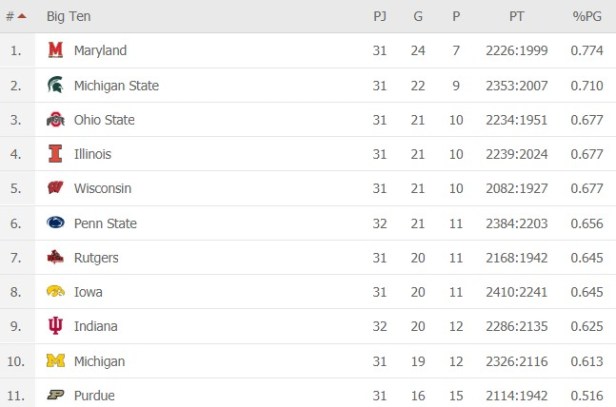Sort standings by G wins column

coord(417,16)
